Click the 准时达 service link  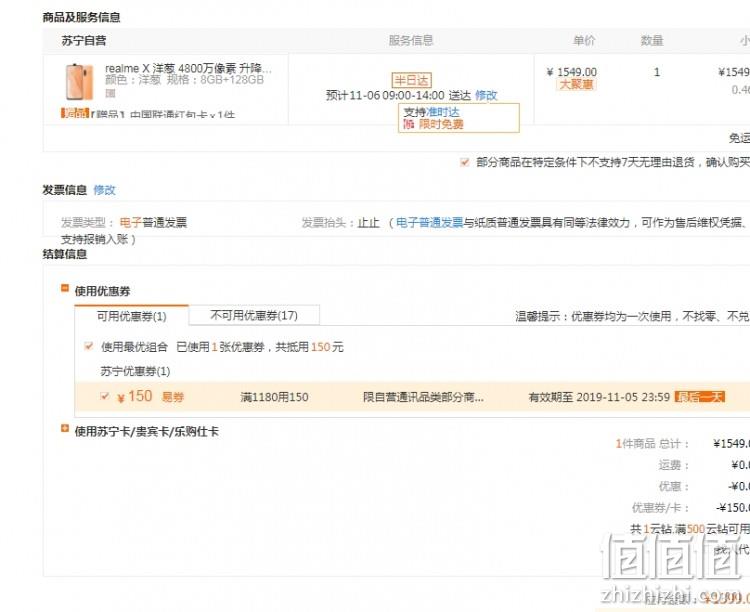tap(442, 112)
